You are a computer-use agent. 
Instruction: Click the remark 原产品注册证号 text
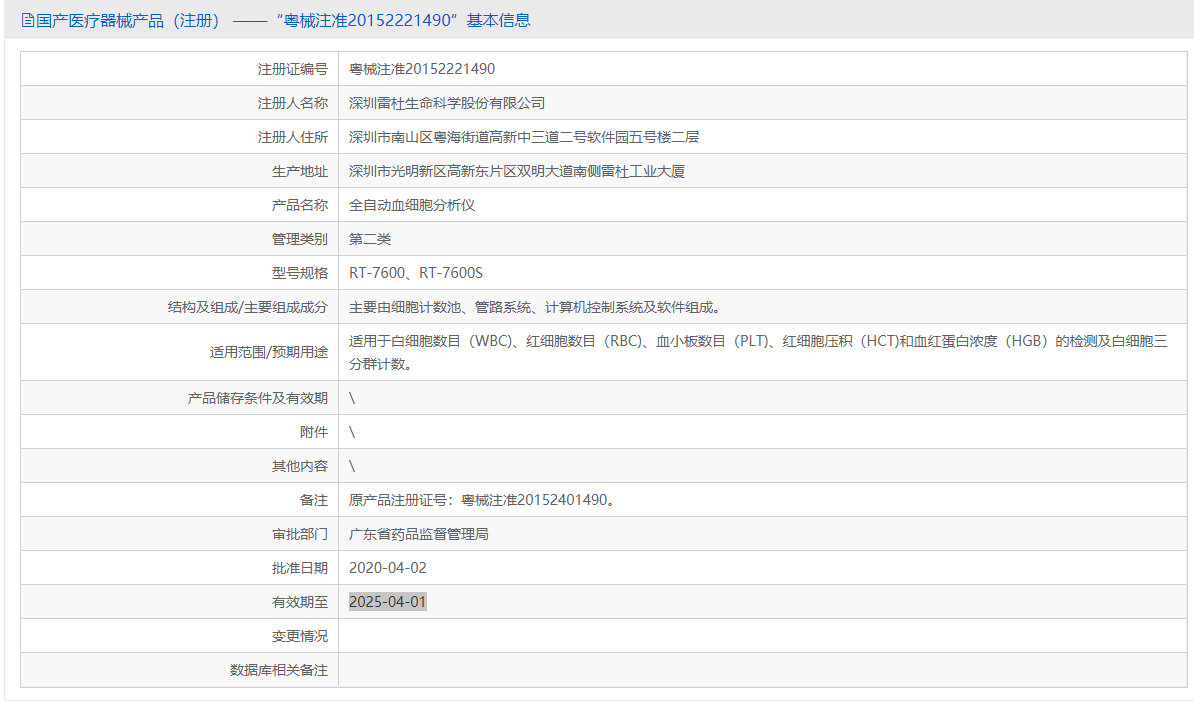(480, 500)
